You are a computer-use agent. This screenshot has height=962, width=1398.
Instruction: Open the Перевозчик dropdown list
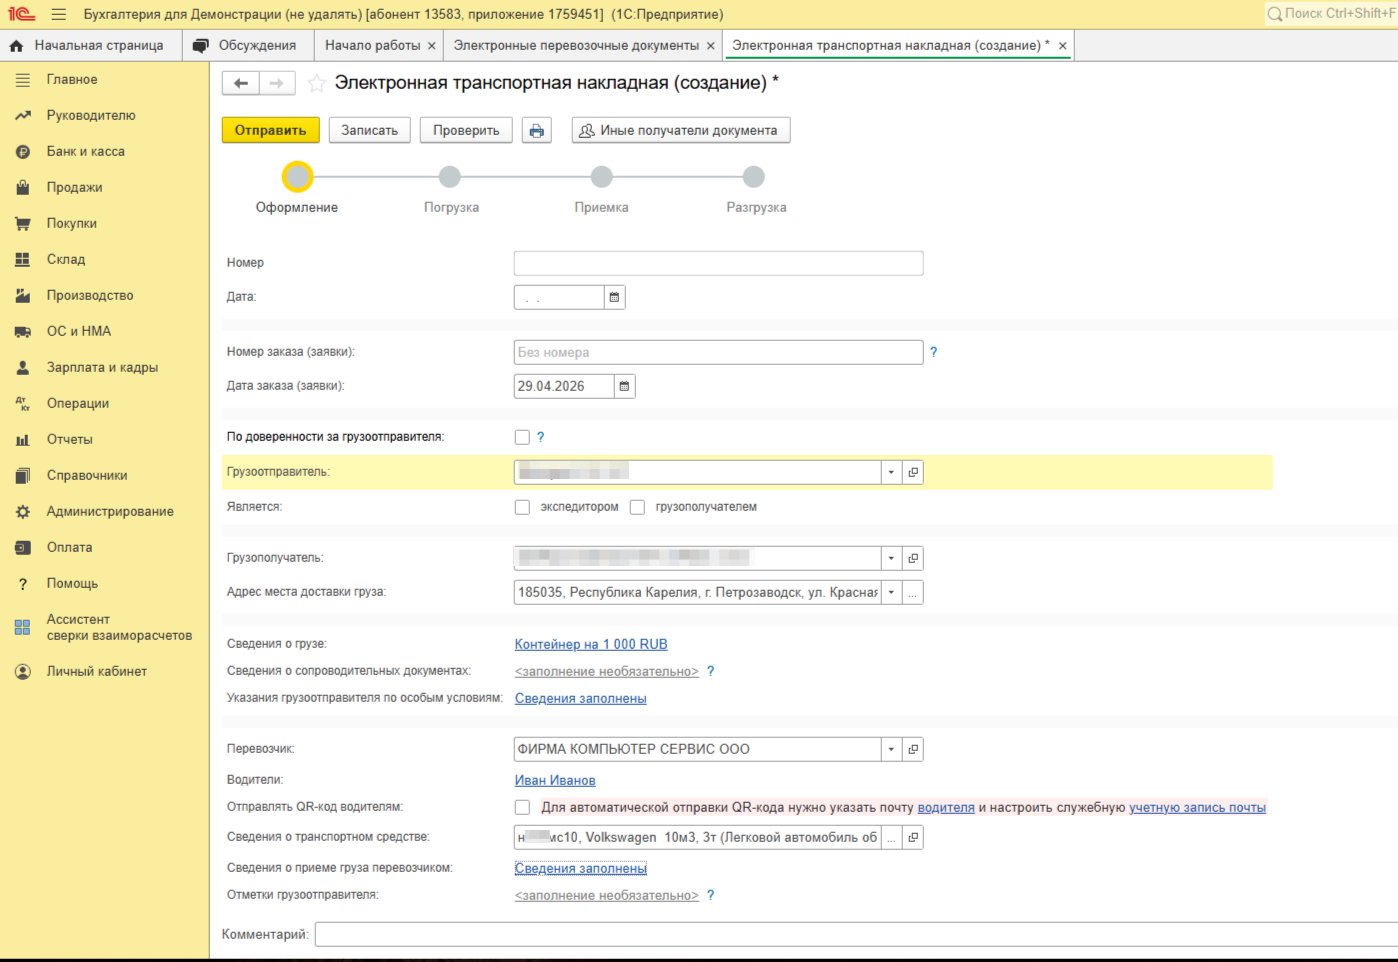point(891,749)
